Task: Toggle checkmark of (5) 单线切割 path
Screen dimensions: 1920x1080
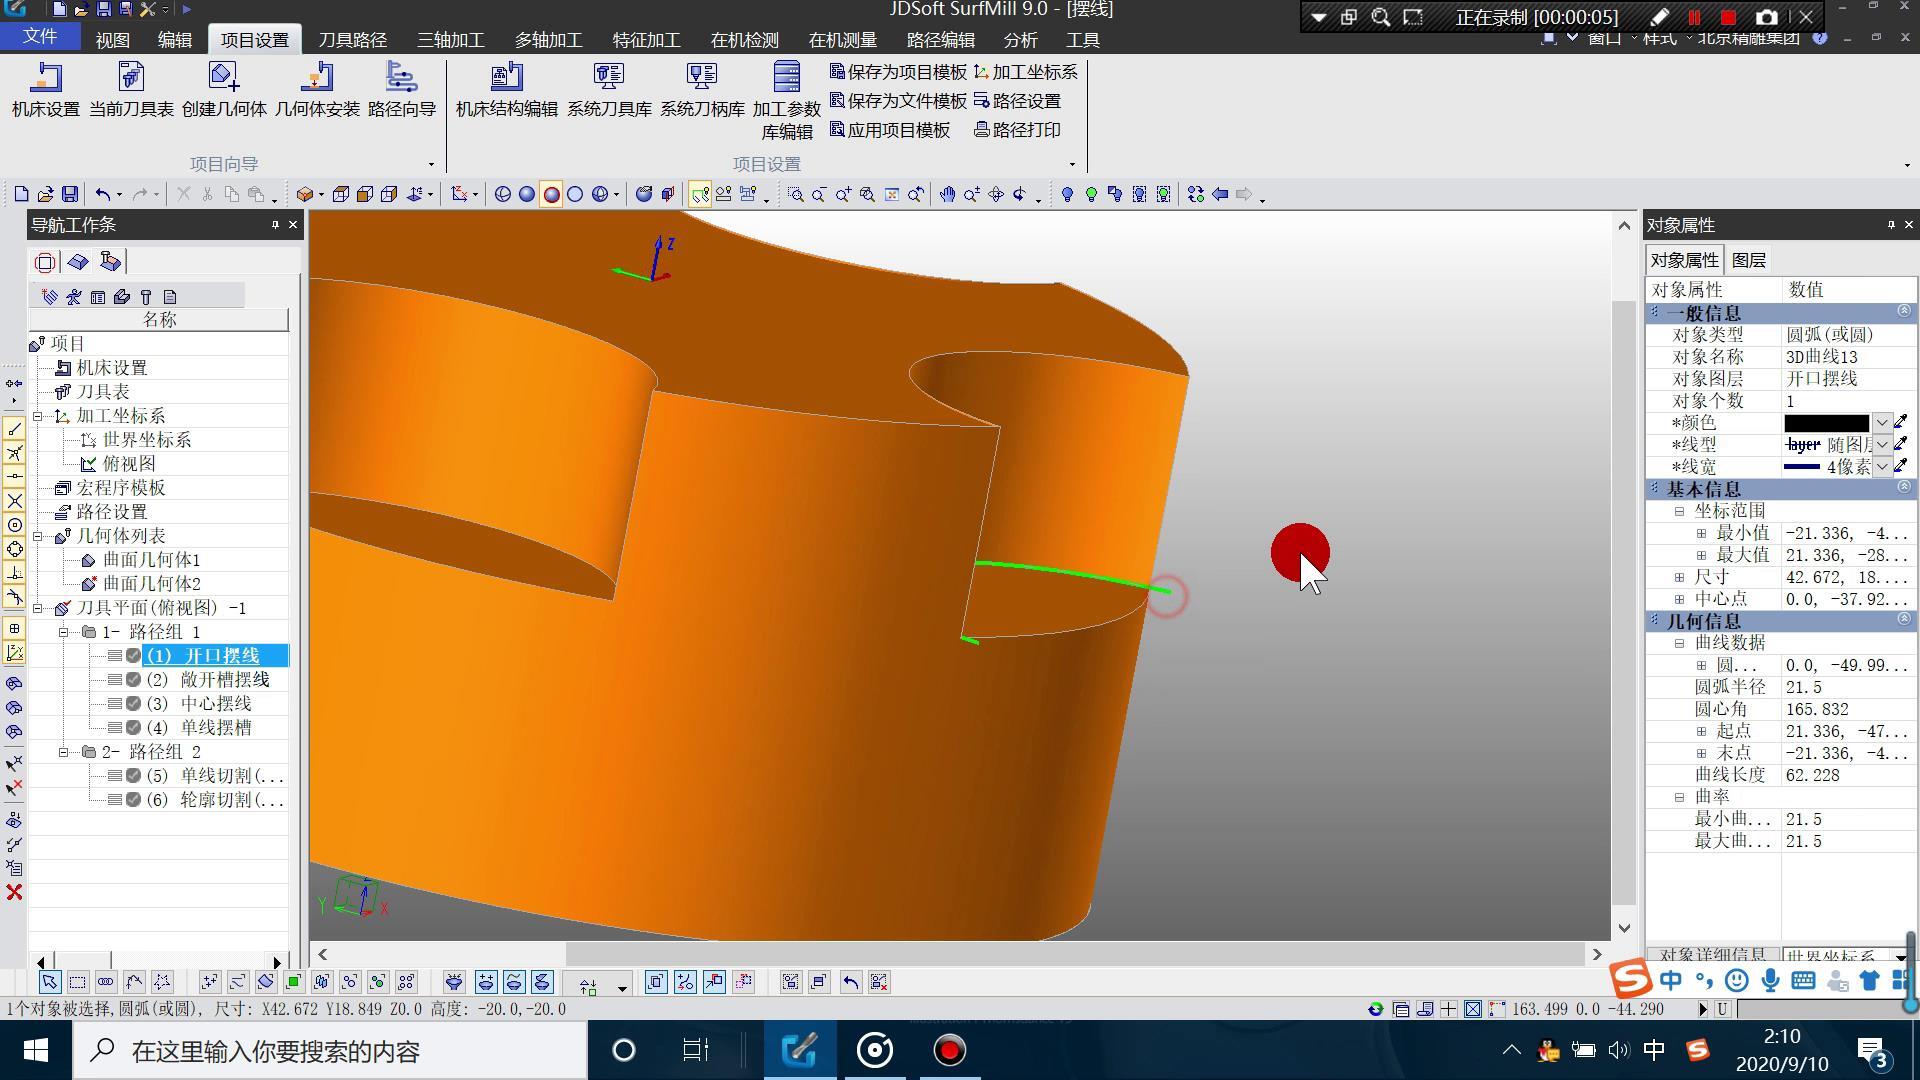Action: point(133,776)
